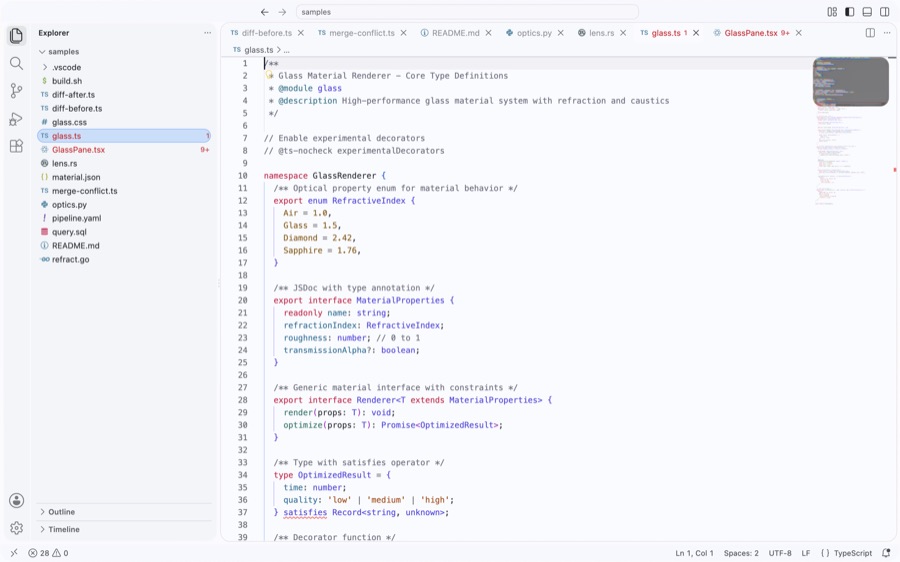Click Ln 1, Col 1 in status bar
Viewport: 900px width, 562px height.
(x=694, y=553)
